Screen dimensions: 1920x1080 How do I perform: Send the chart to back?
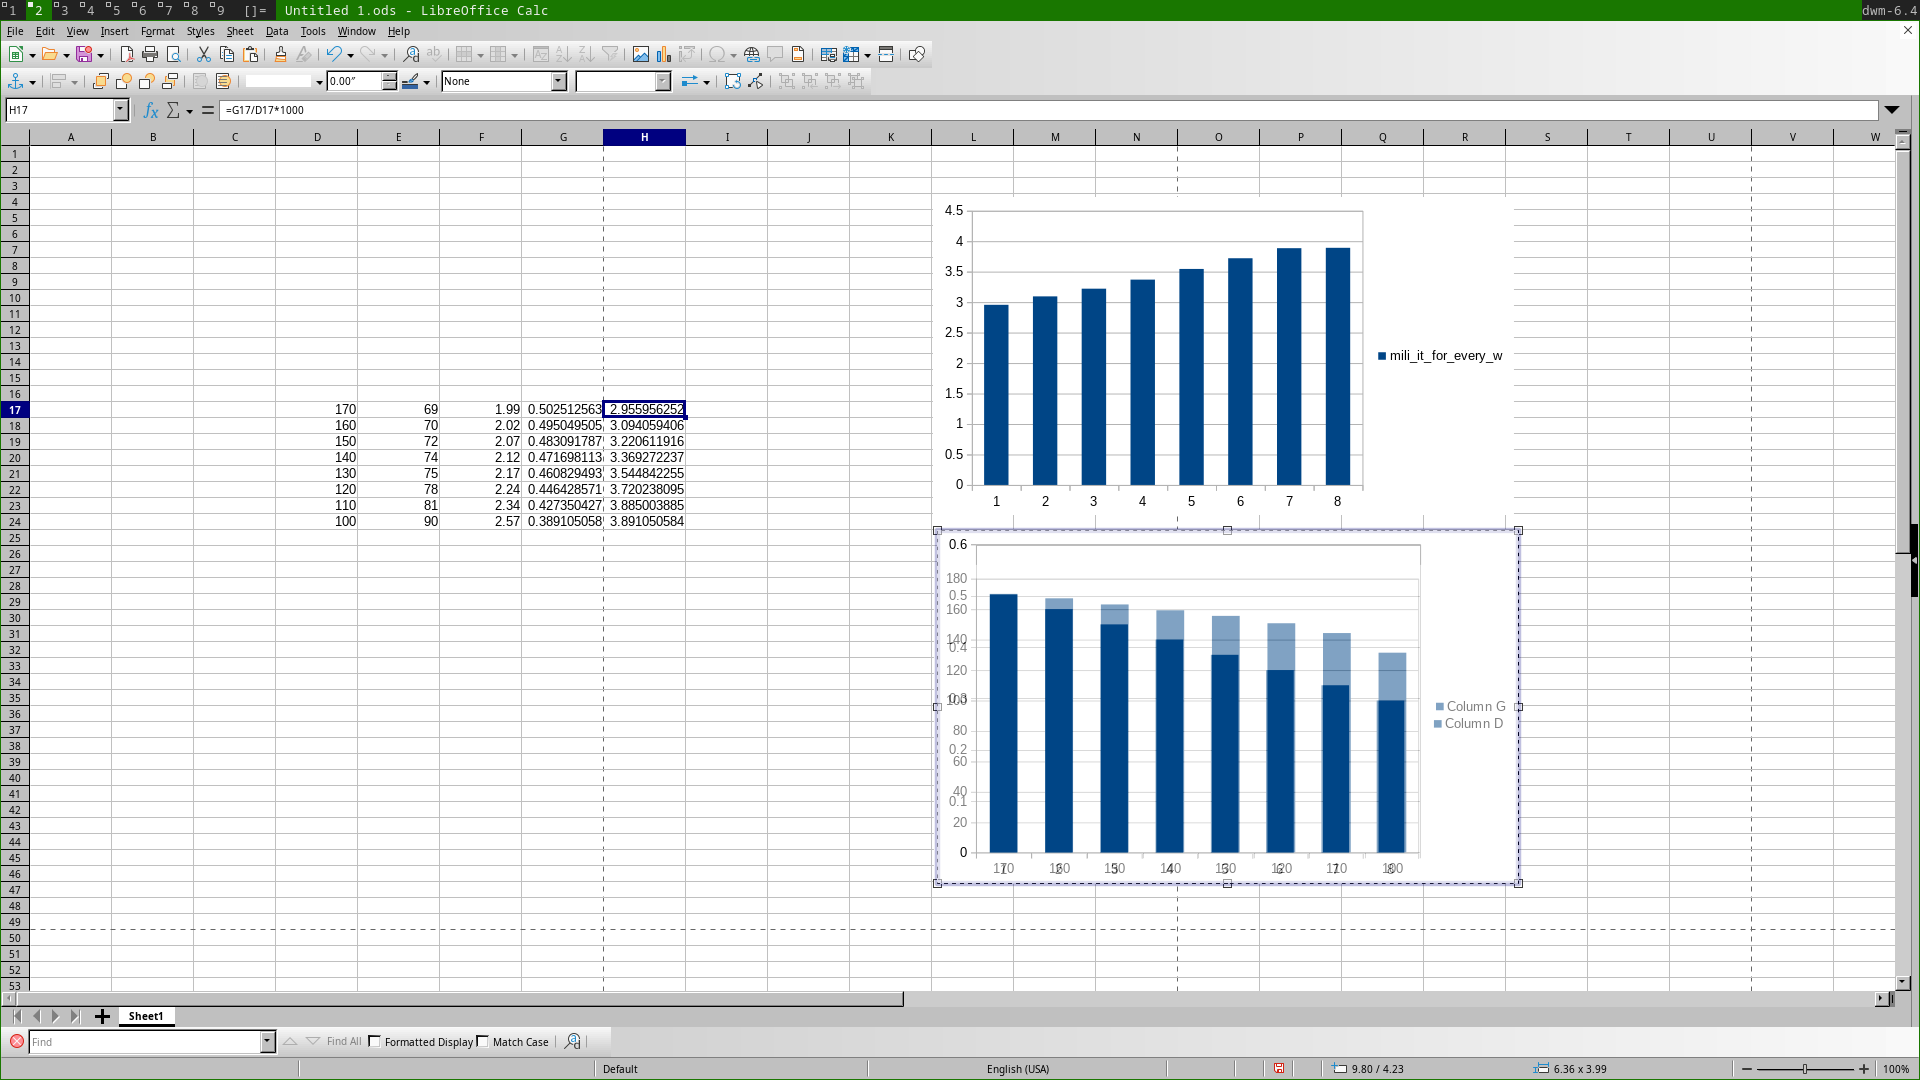tap(170, 81)
